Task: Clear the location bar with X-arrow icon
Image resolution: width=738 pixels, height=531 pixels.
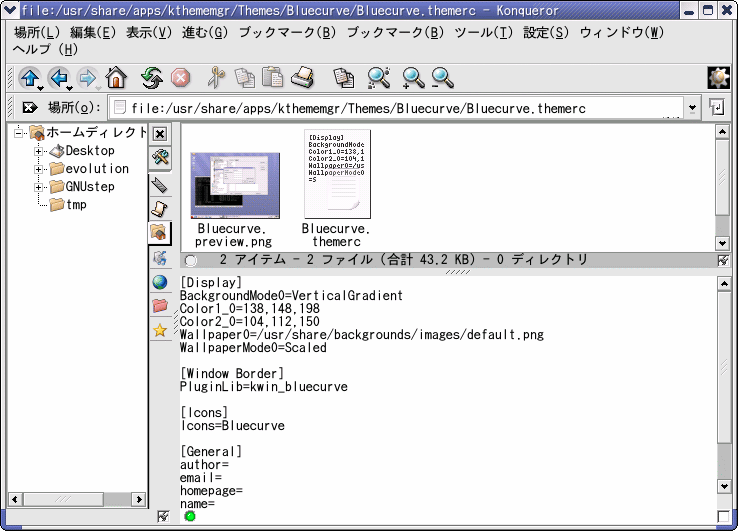Action: click(x=30, y=108)
